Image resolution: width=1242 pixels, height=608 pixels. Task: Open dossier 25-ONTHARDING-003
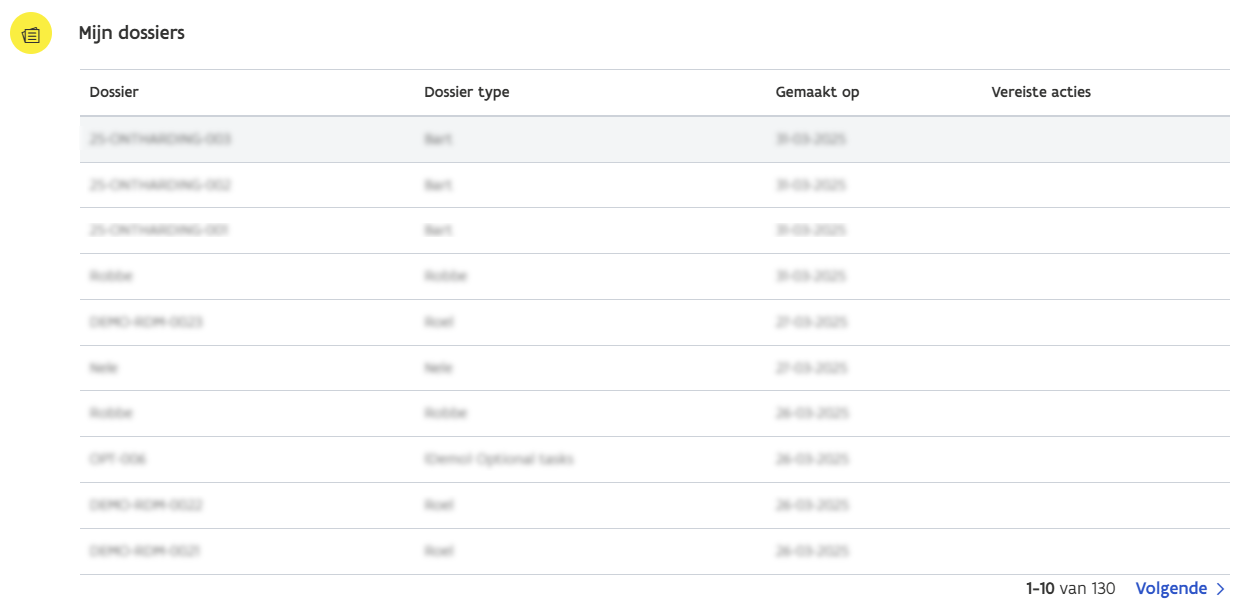pyautogui.click(x=160, y=139)
